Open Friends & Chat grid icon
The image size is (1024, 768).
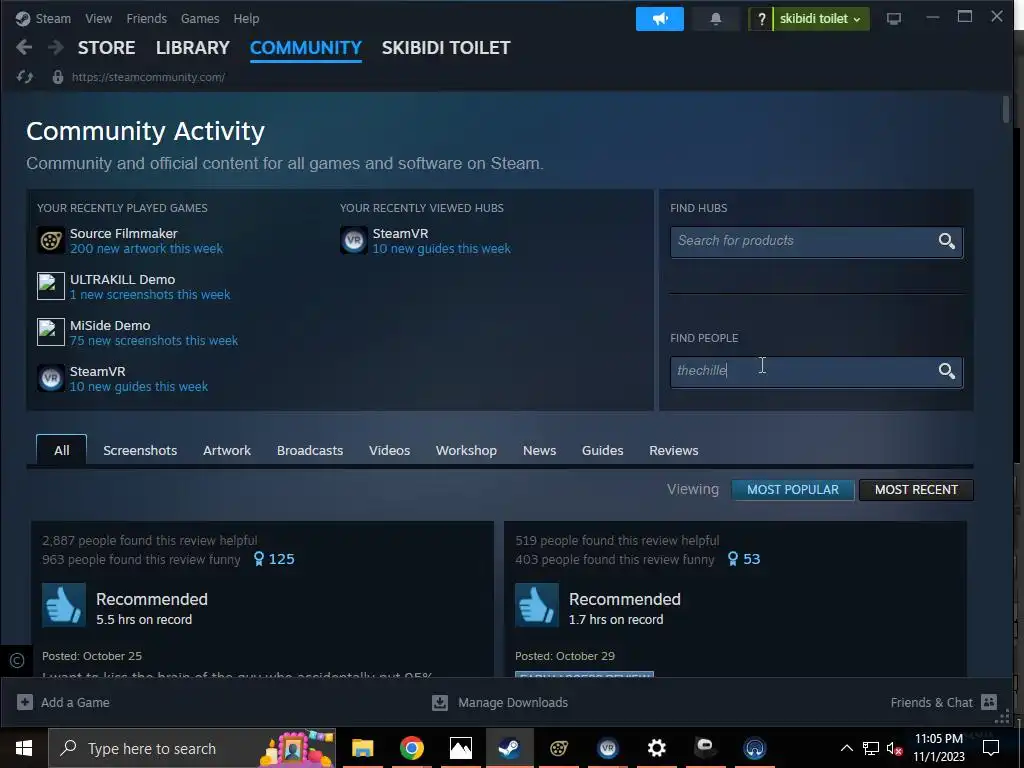pos(989,702)
